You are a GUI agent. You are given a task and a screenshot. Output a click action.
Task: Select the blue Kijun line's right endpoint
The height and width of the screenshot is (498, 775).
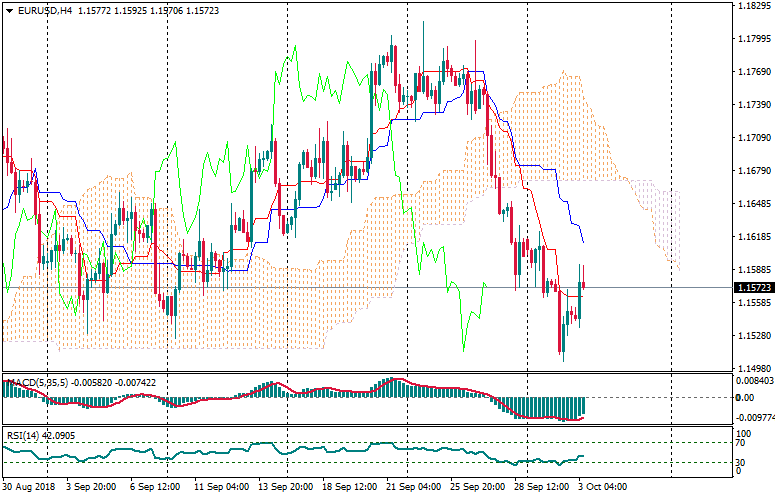[583, 242]
